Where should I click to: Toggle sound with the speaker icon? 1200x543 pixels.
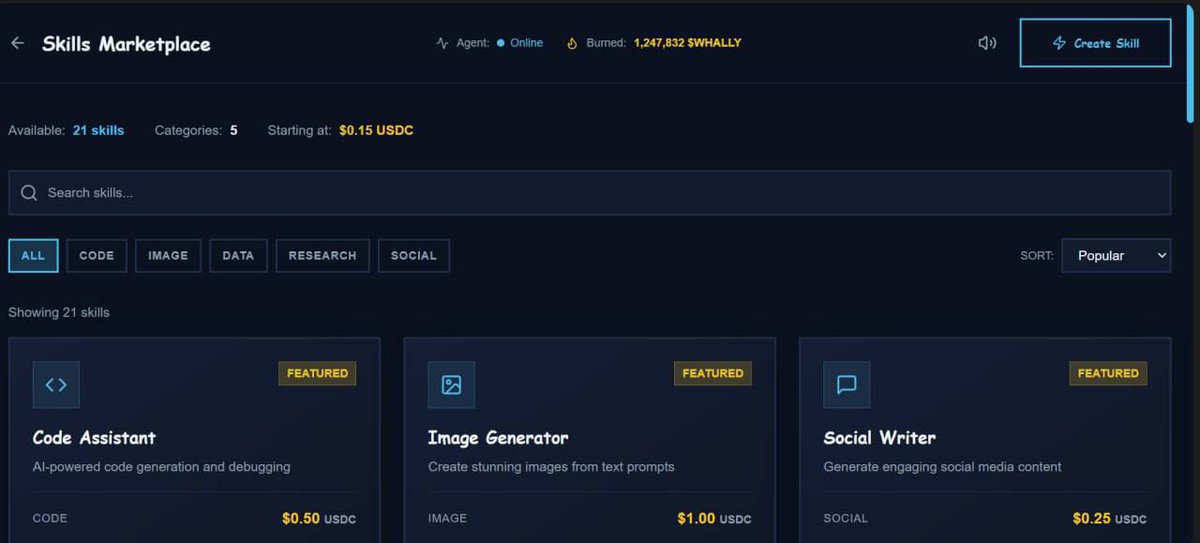click(987, 43)
